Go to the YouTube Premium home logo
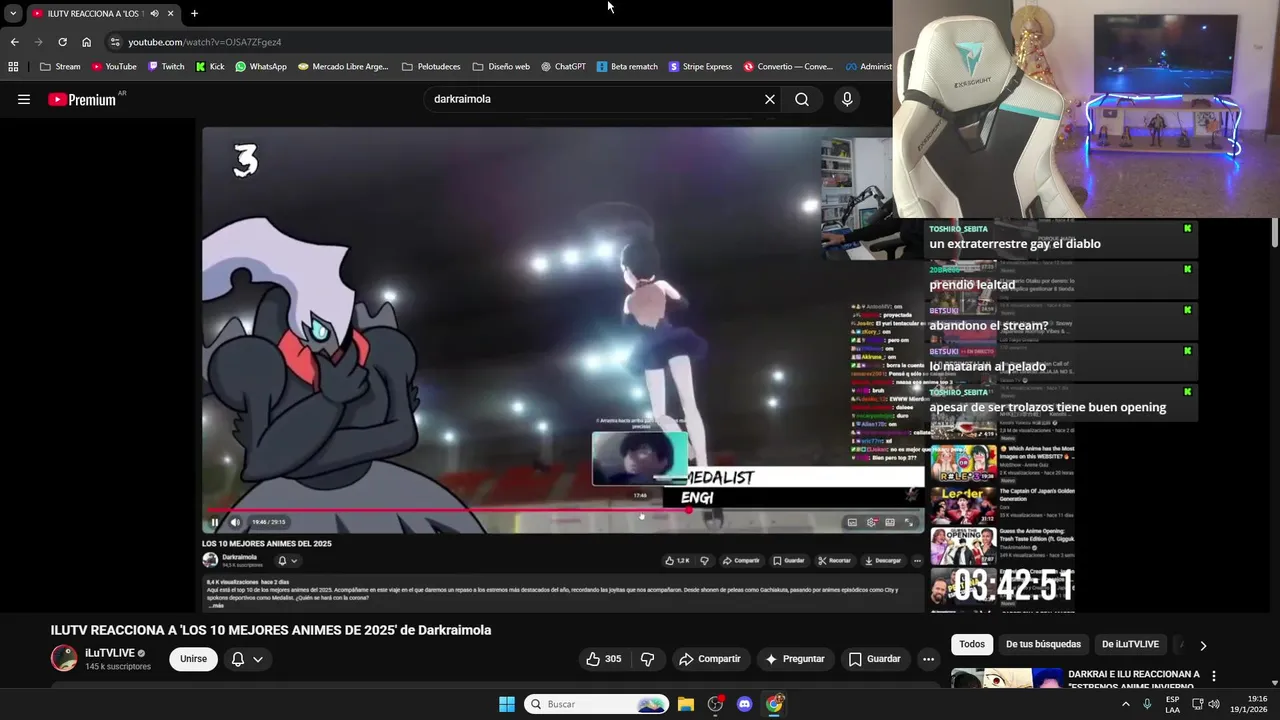Screen dimensions: 1280x720 pos(84,99)
